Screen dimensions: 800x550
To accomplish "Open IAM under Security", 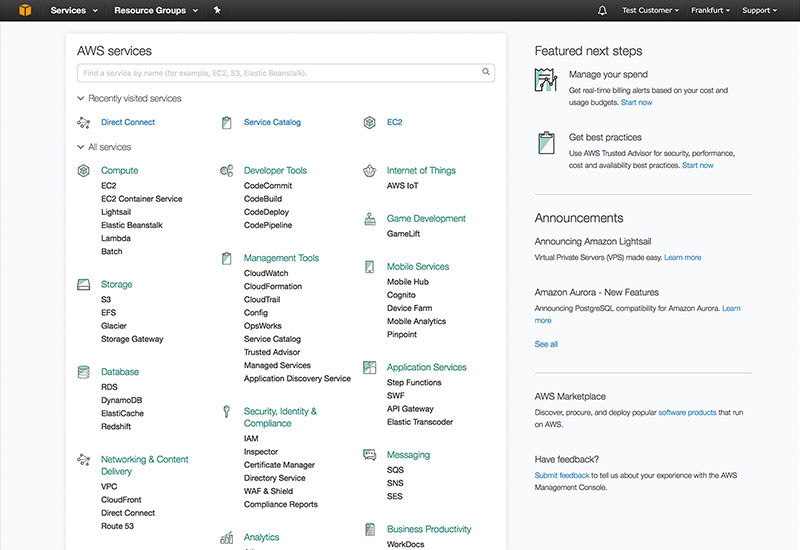I will pyautogui.click(x=251, y=439).
